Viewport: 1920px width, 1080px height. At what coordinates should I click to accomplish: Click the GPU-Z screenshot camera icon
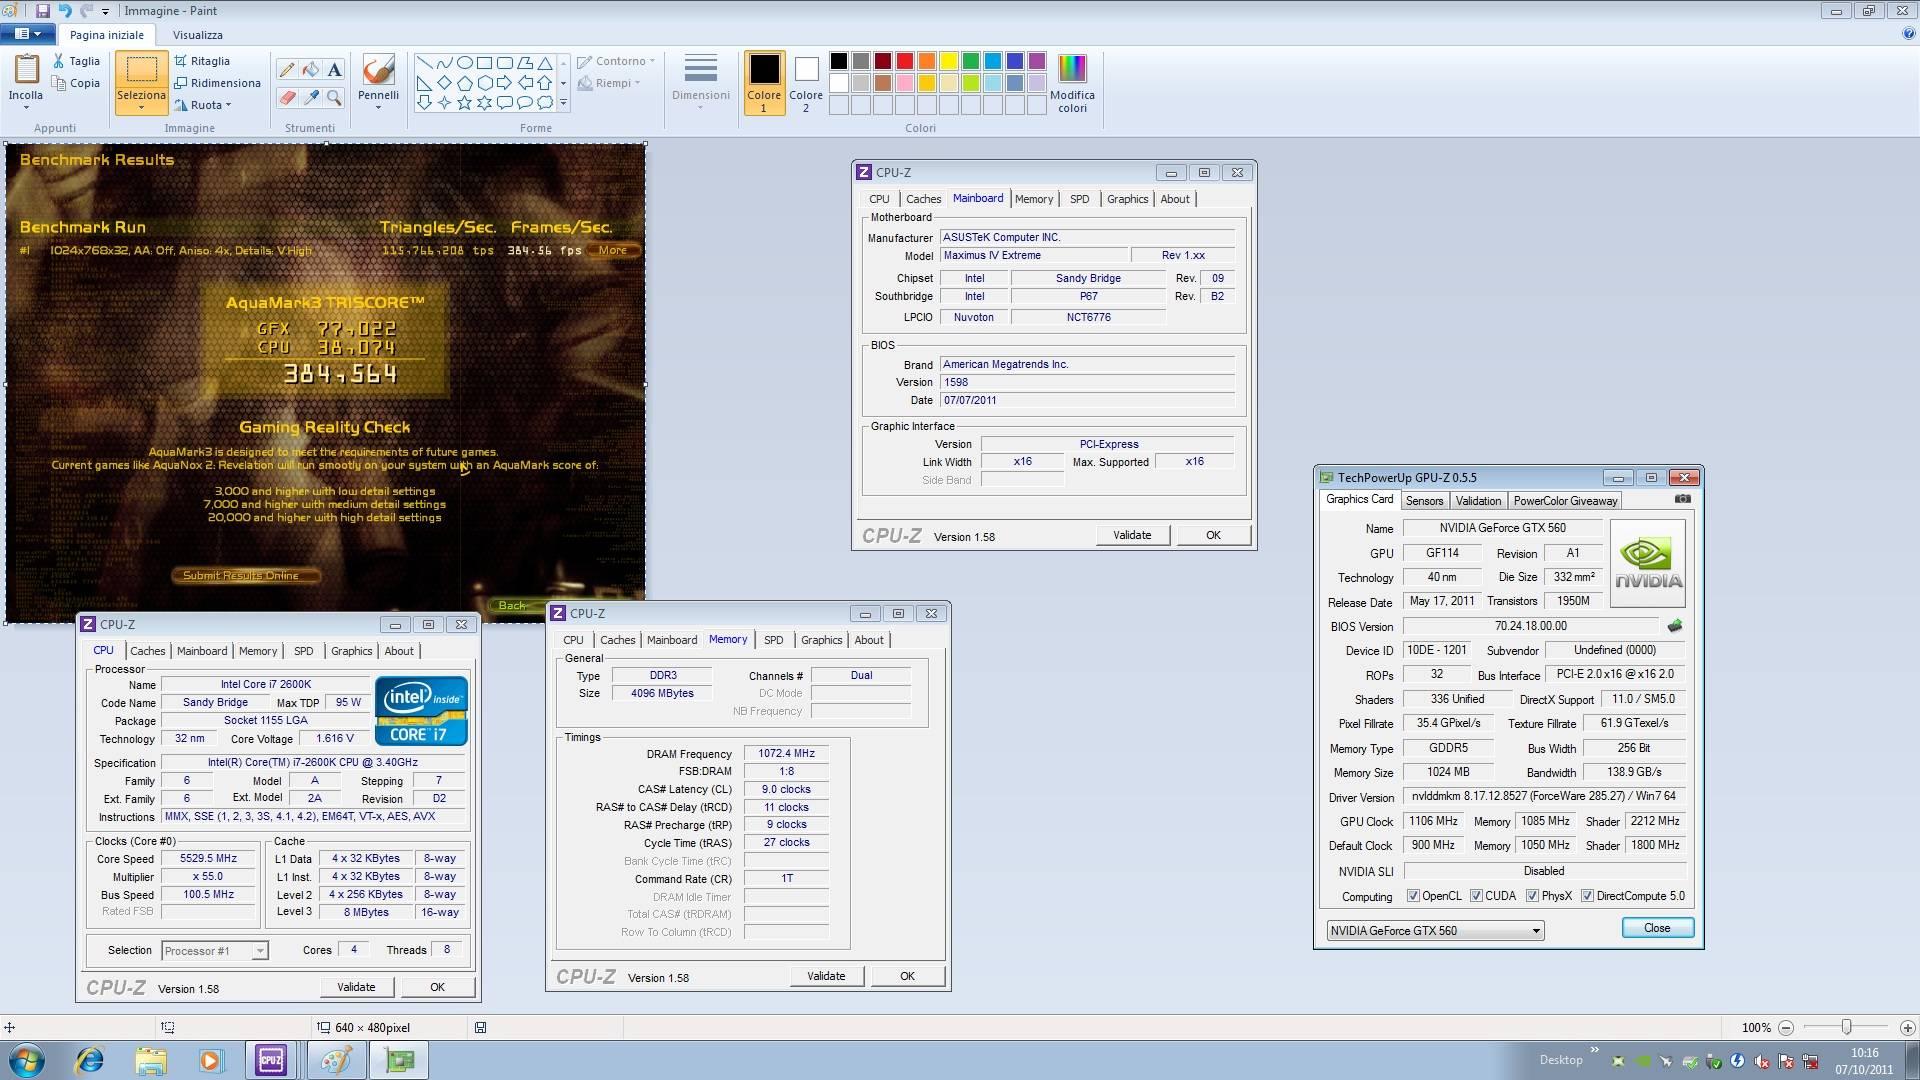(1683, 499)
